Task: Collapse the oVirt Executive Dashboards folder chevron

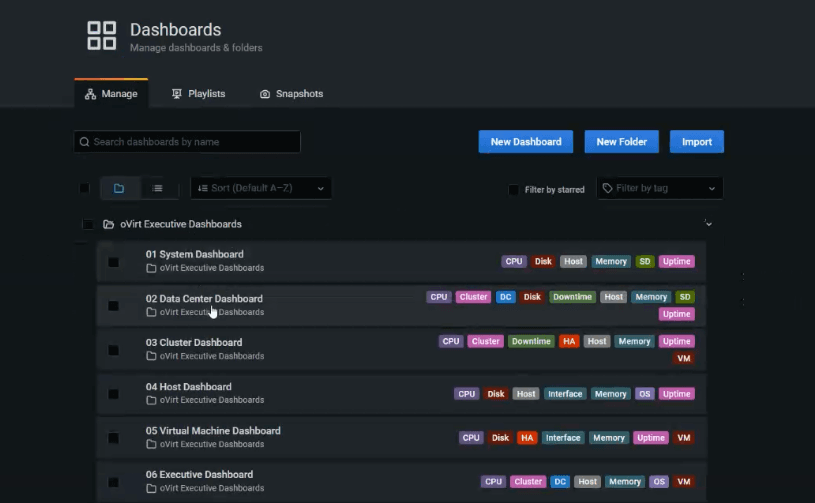Action: (x=708, y=224)
